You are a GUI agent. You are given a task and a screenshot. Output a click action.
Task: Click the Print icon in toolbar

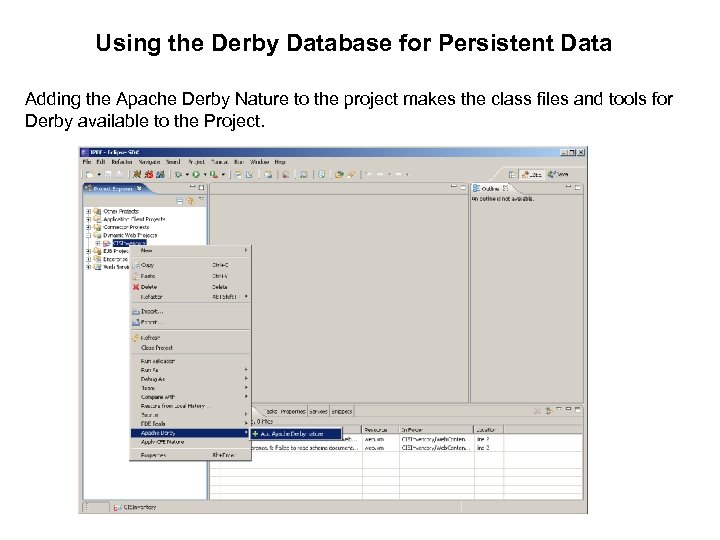click(119, 174)
